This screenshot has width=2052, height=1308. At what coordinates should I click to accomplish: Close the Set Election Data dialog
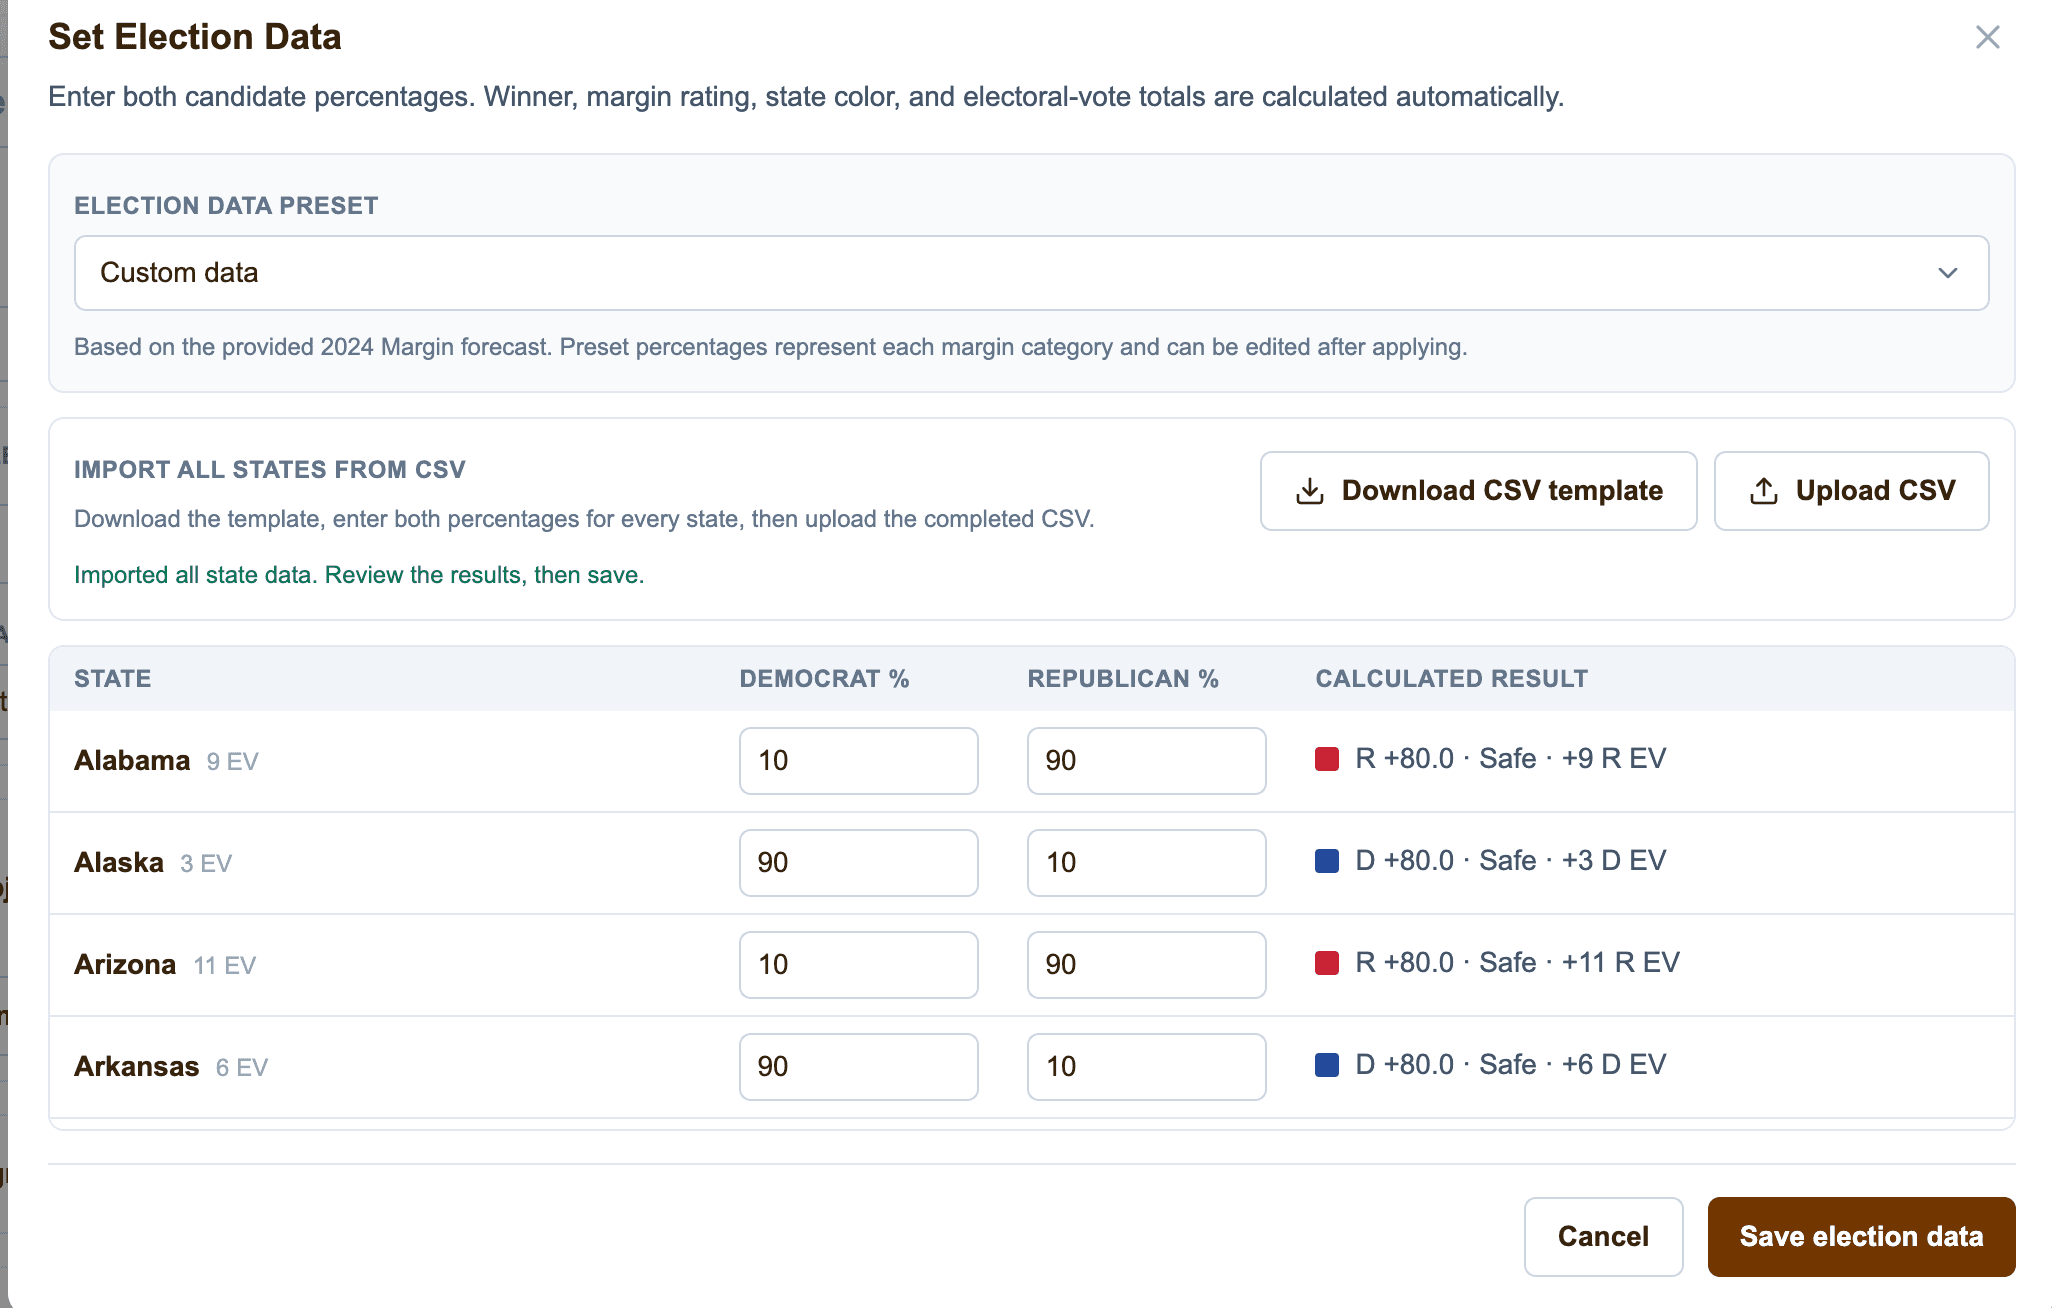coord(1987,37)
